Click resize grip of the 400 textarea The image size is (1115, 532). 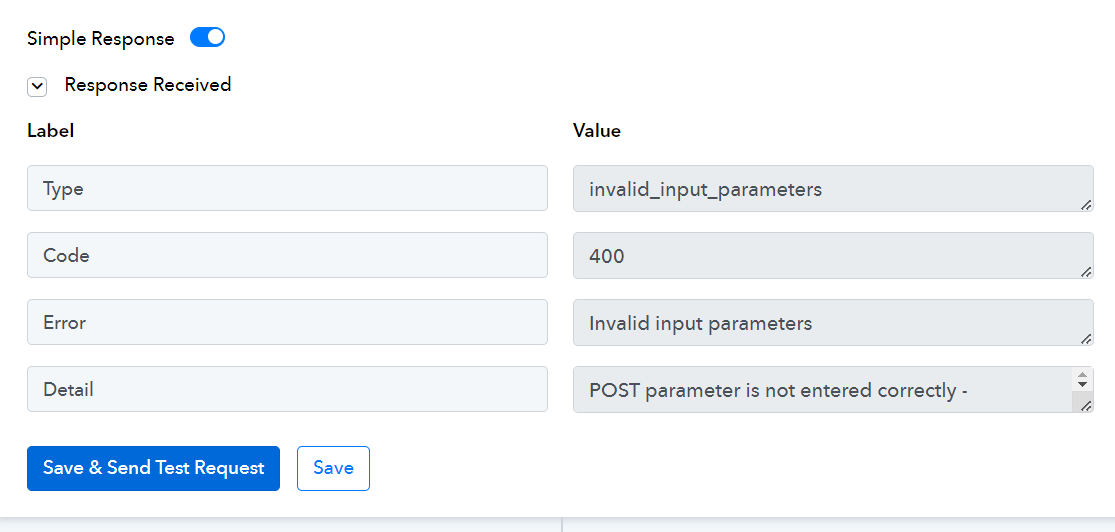click(x=1086, y=272)
